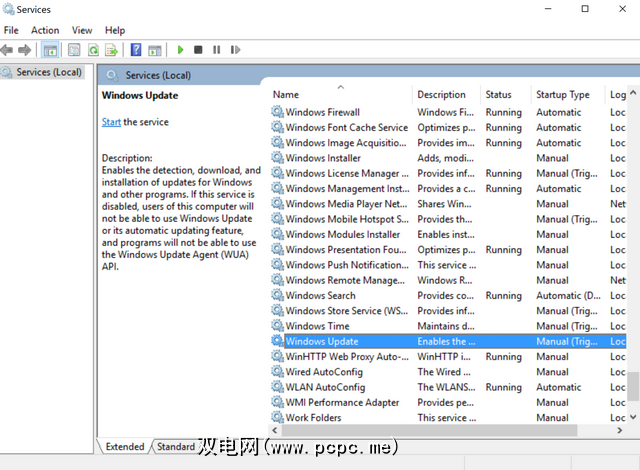Click gear icon of Windows Firewall row

click(278, 112)
